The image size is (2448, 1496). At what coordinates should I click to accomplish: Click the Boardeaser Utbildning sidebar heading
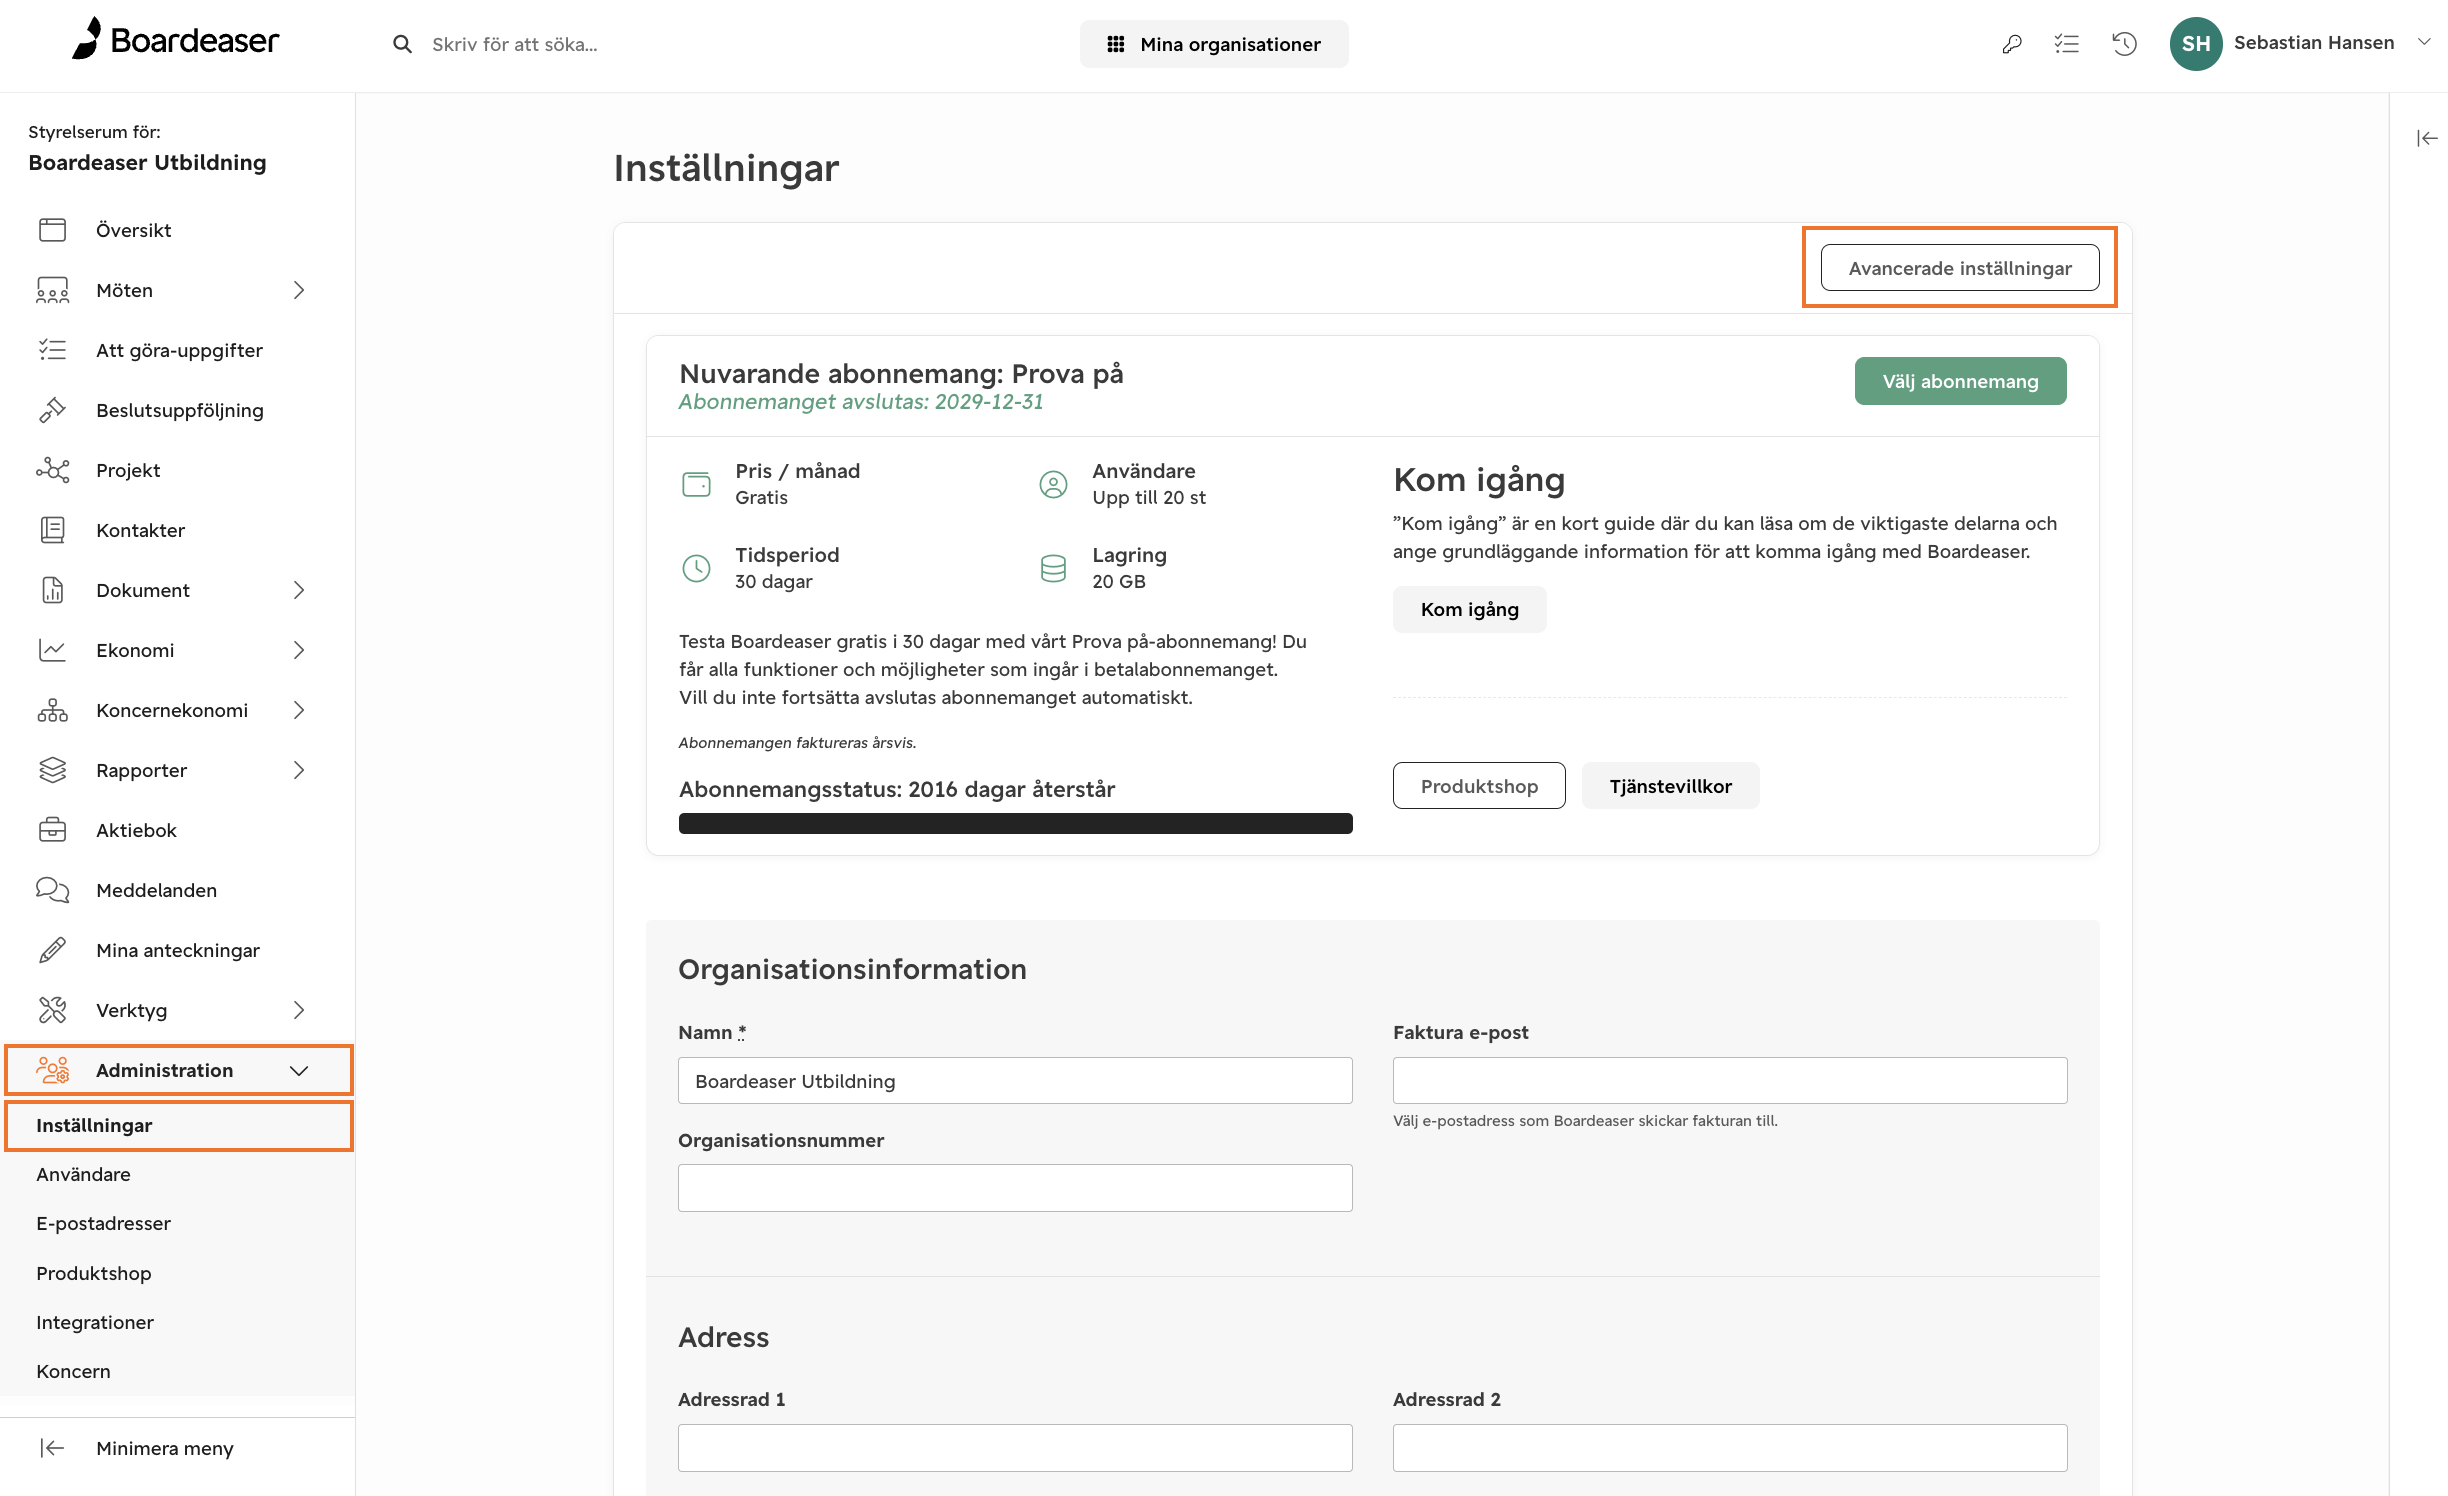click(147, 162)
